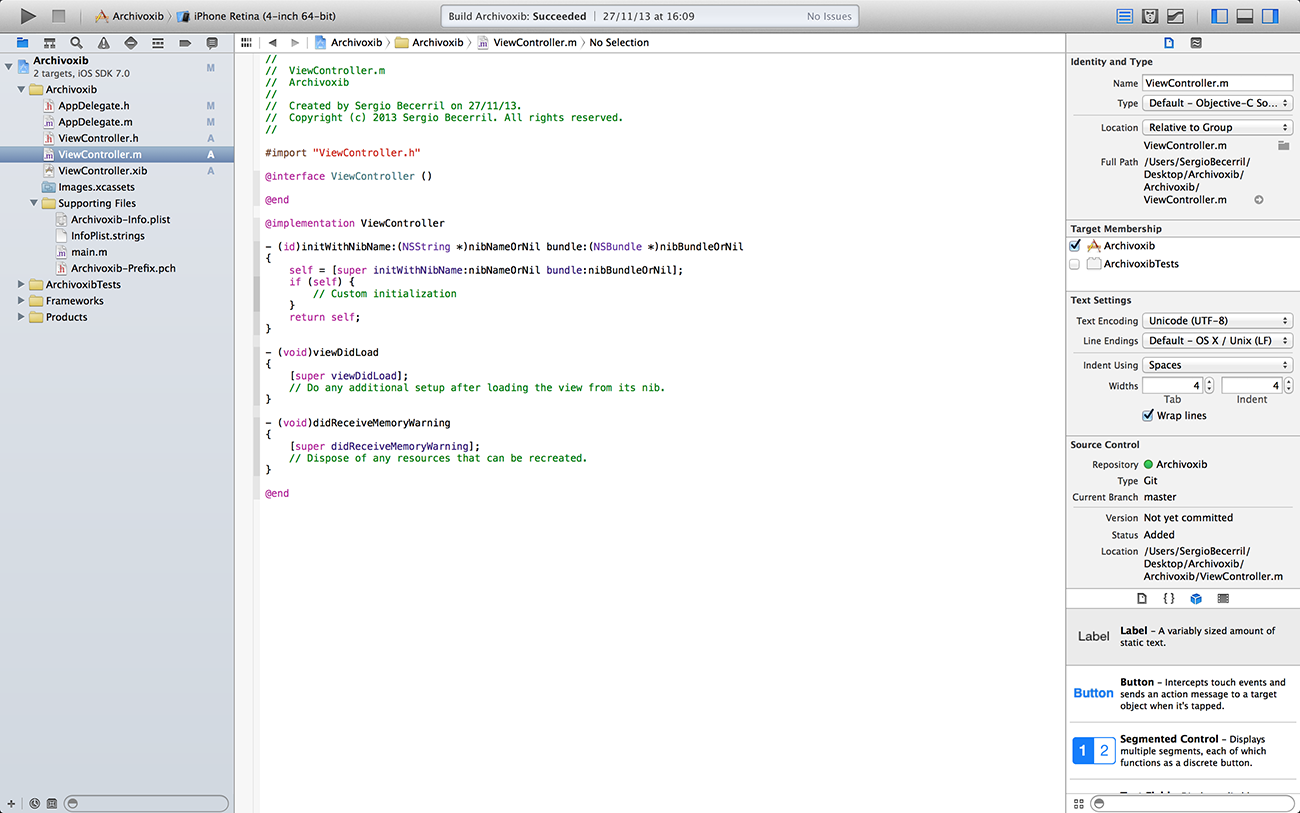The height and width of the screenshot is (813, 1300).
Task: Open the Indent Using dropdown
Action: click(x=1217, y=365)
